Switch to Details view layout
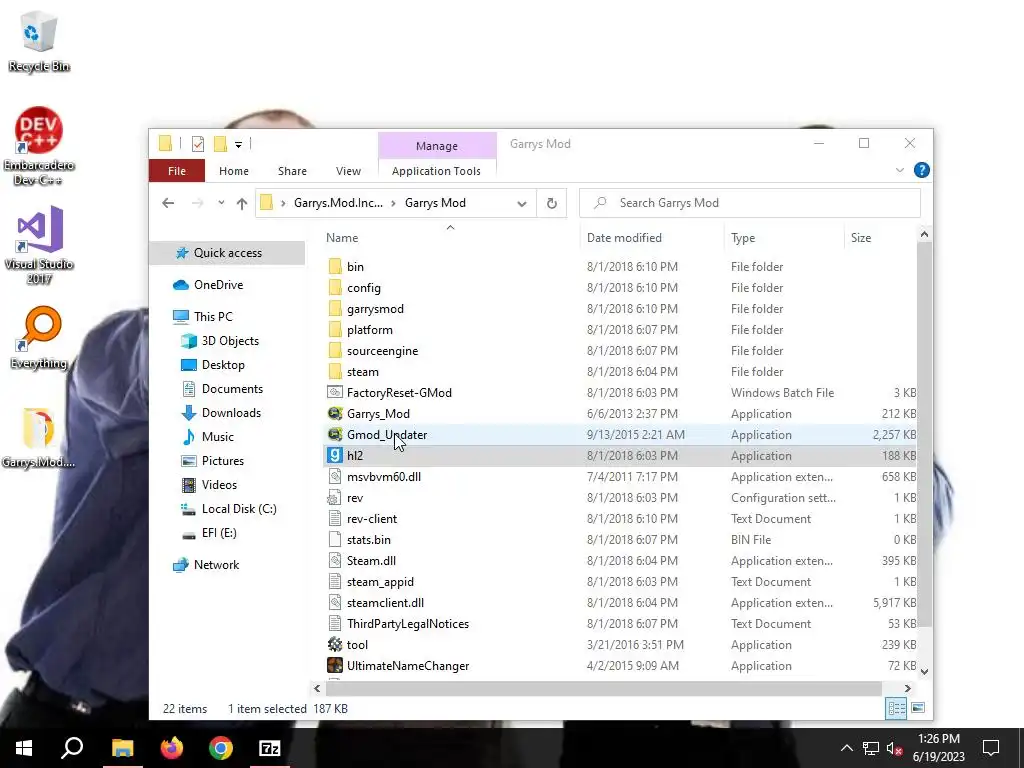The image size is (1024, 768). [x=896, y=709]
